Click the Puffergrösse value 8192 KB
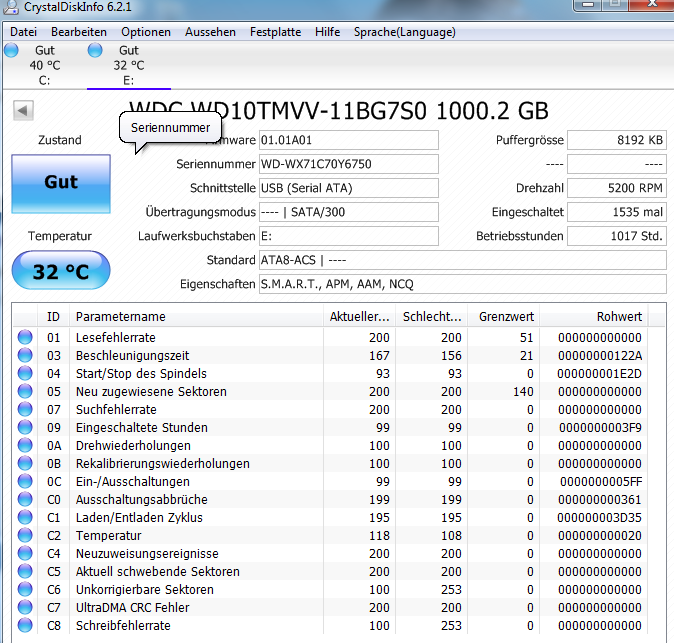Viewport: 674px width, 643px height. pos(617,140)
